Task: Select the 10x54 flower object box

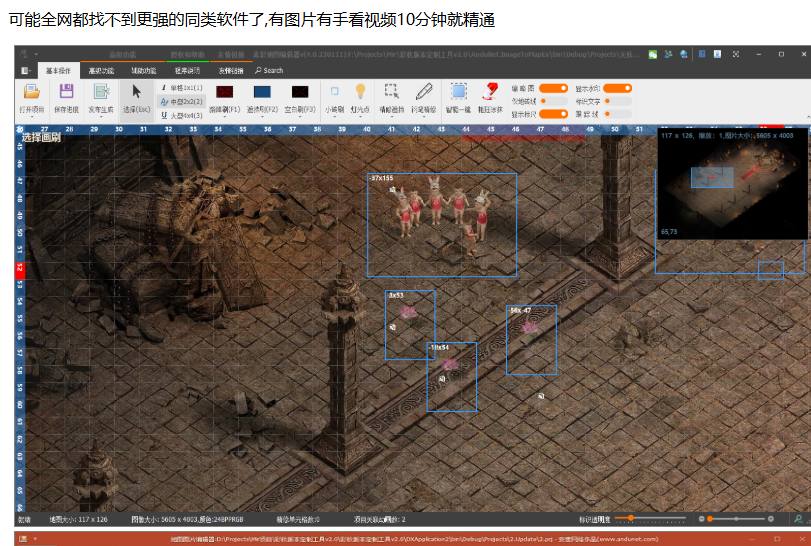Action: [x=452, y=377]
